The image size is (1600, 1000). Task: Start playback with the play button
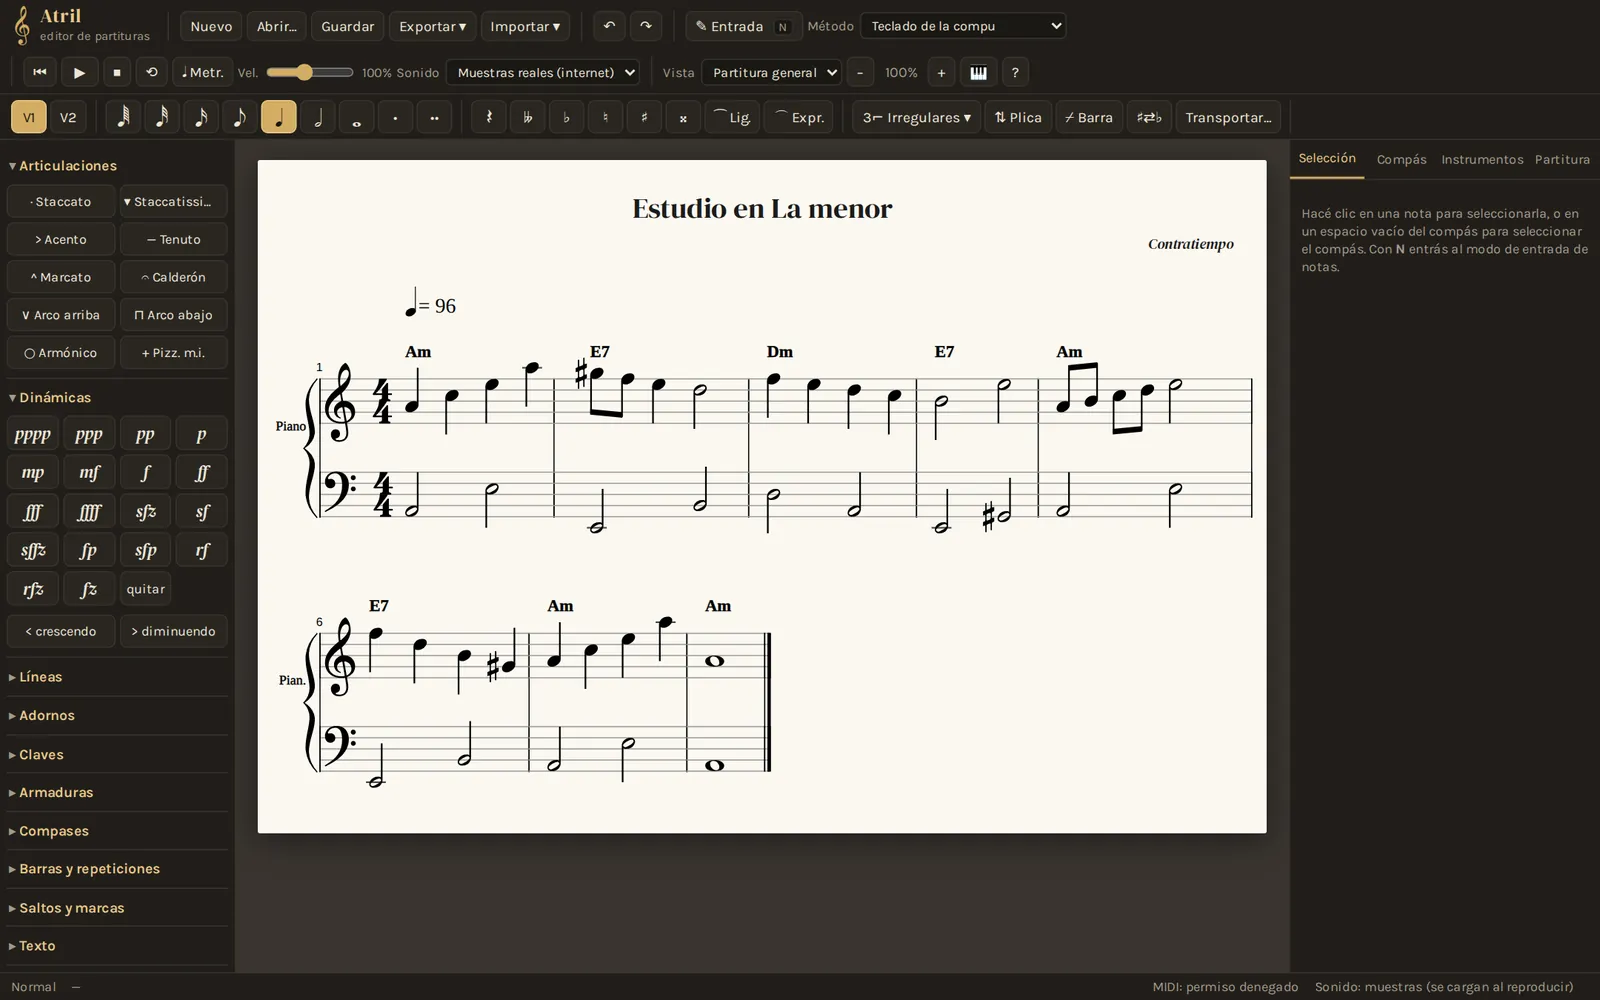coord(79,72)
